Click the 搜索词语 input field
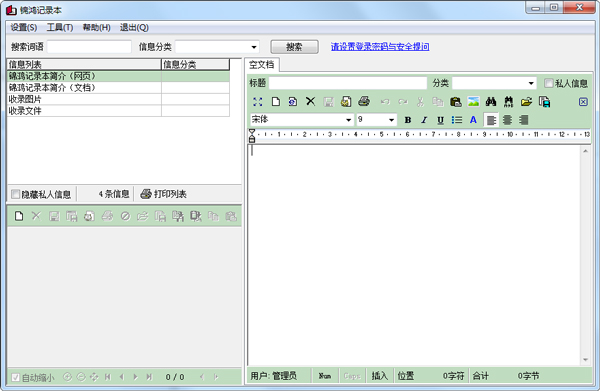Image resolution: width=600 pixels, height=391 pixels. (x=89, y=47)
